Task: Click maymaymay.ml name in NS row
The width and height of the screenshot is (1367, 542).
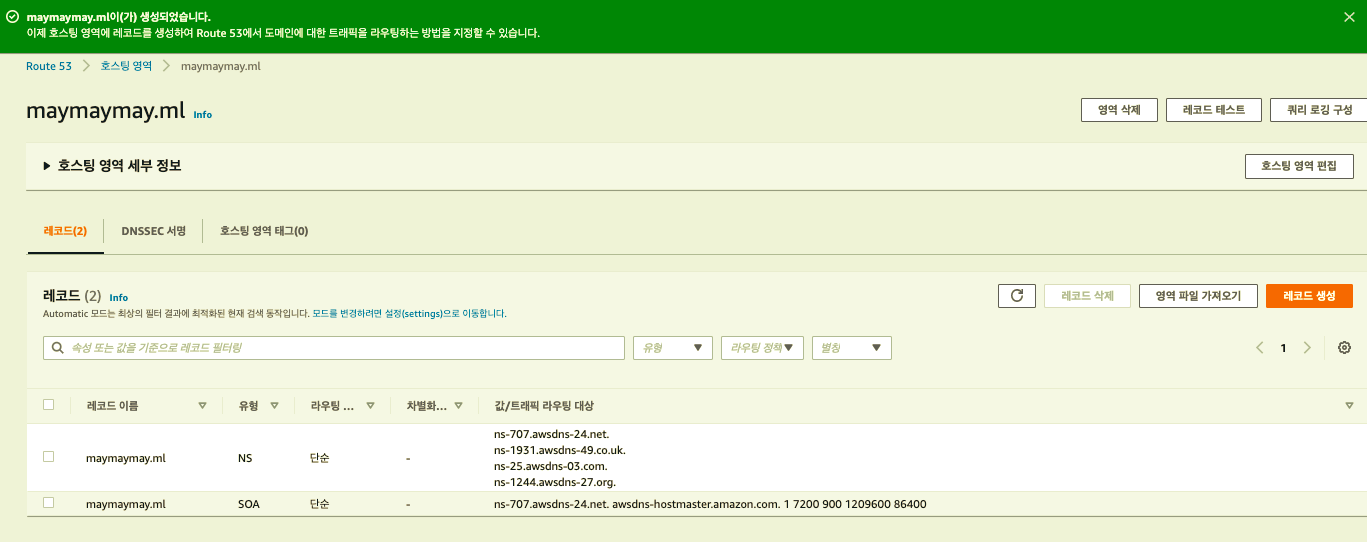Action: (126, 458)
